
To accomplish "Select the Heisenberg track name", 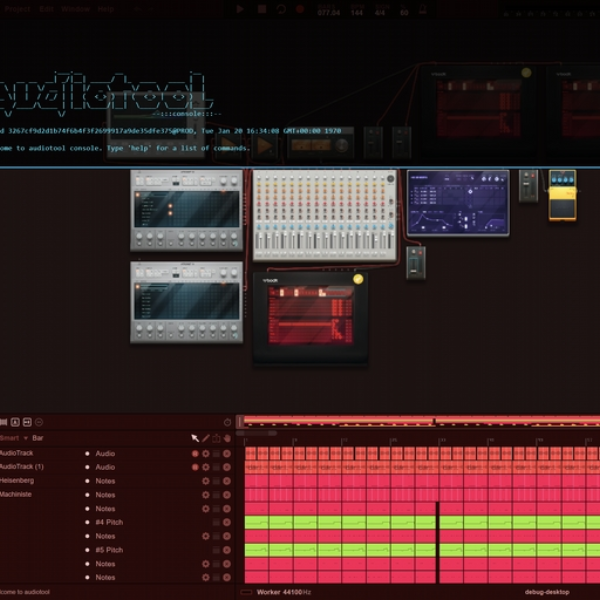I will (x=17, y=481).
